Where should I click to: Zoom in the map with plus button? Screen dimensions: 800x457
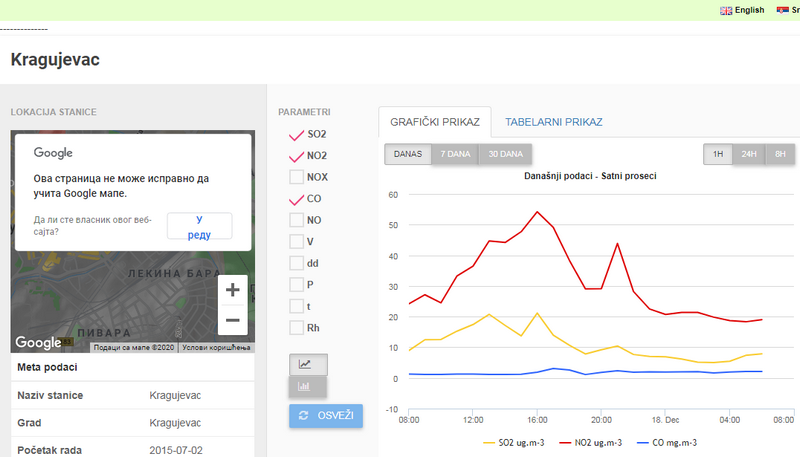click(233, 290)
